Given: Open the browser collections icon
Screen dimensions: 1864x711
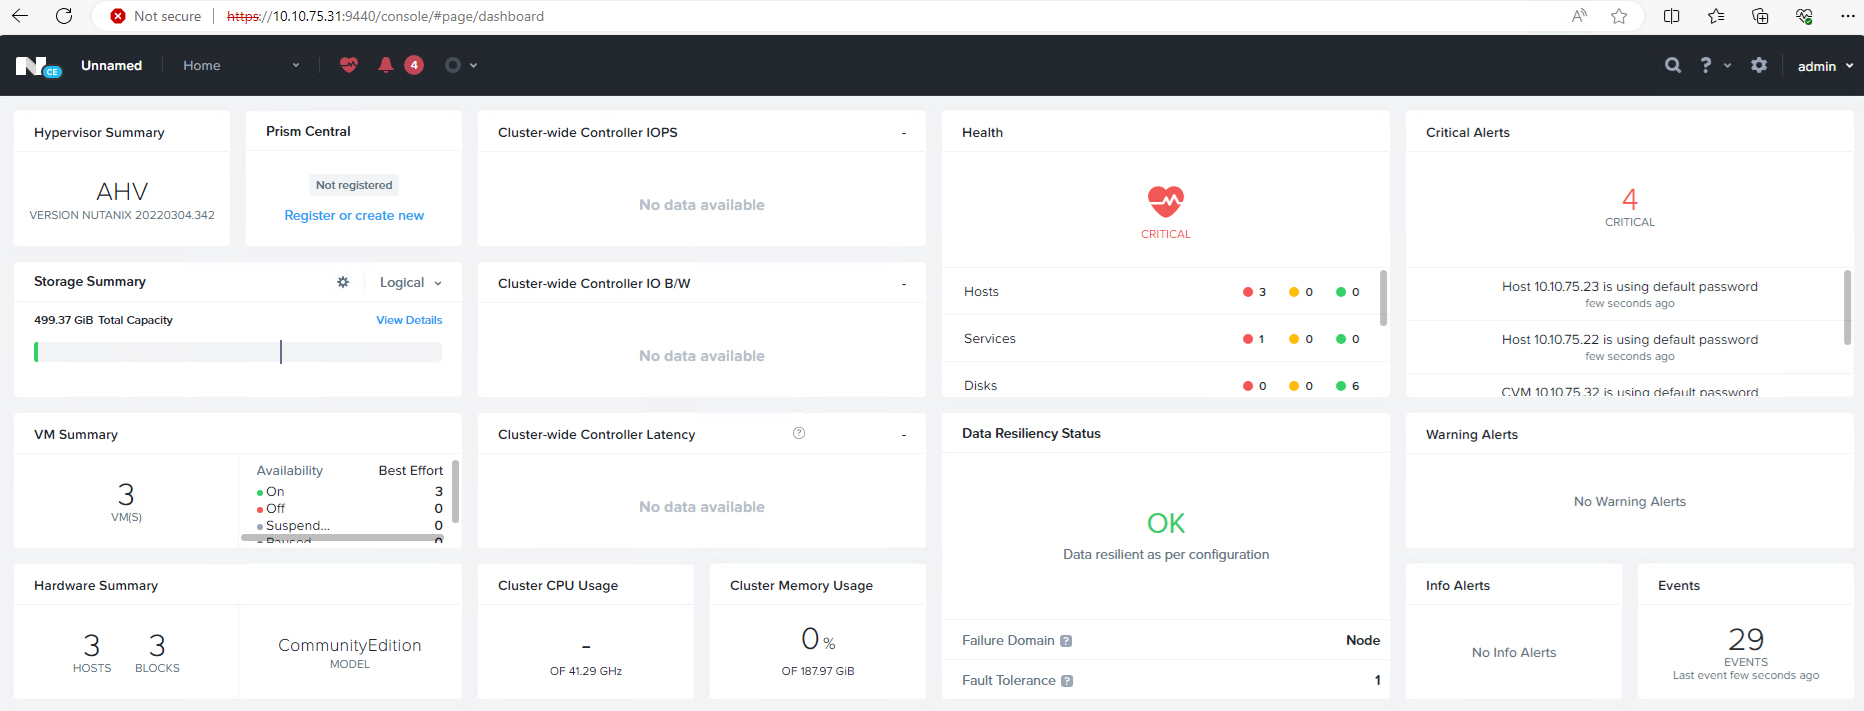Looking at the screenshot, I should 1760,16.
